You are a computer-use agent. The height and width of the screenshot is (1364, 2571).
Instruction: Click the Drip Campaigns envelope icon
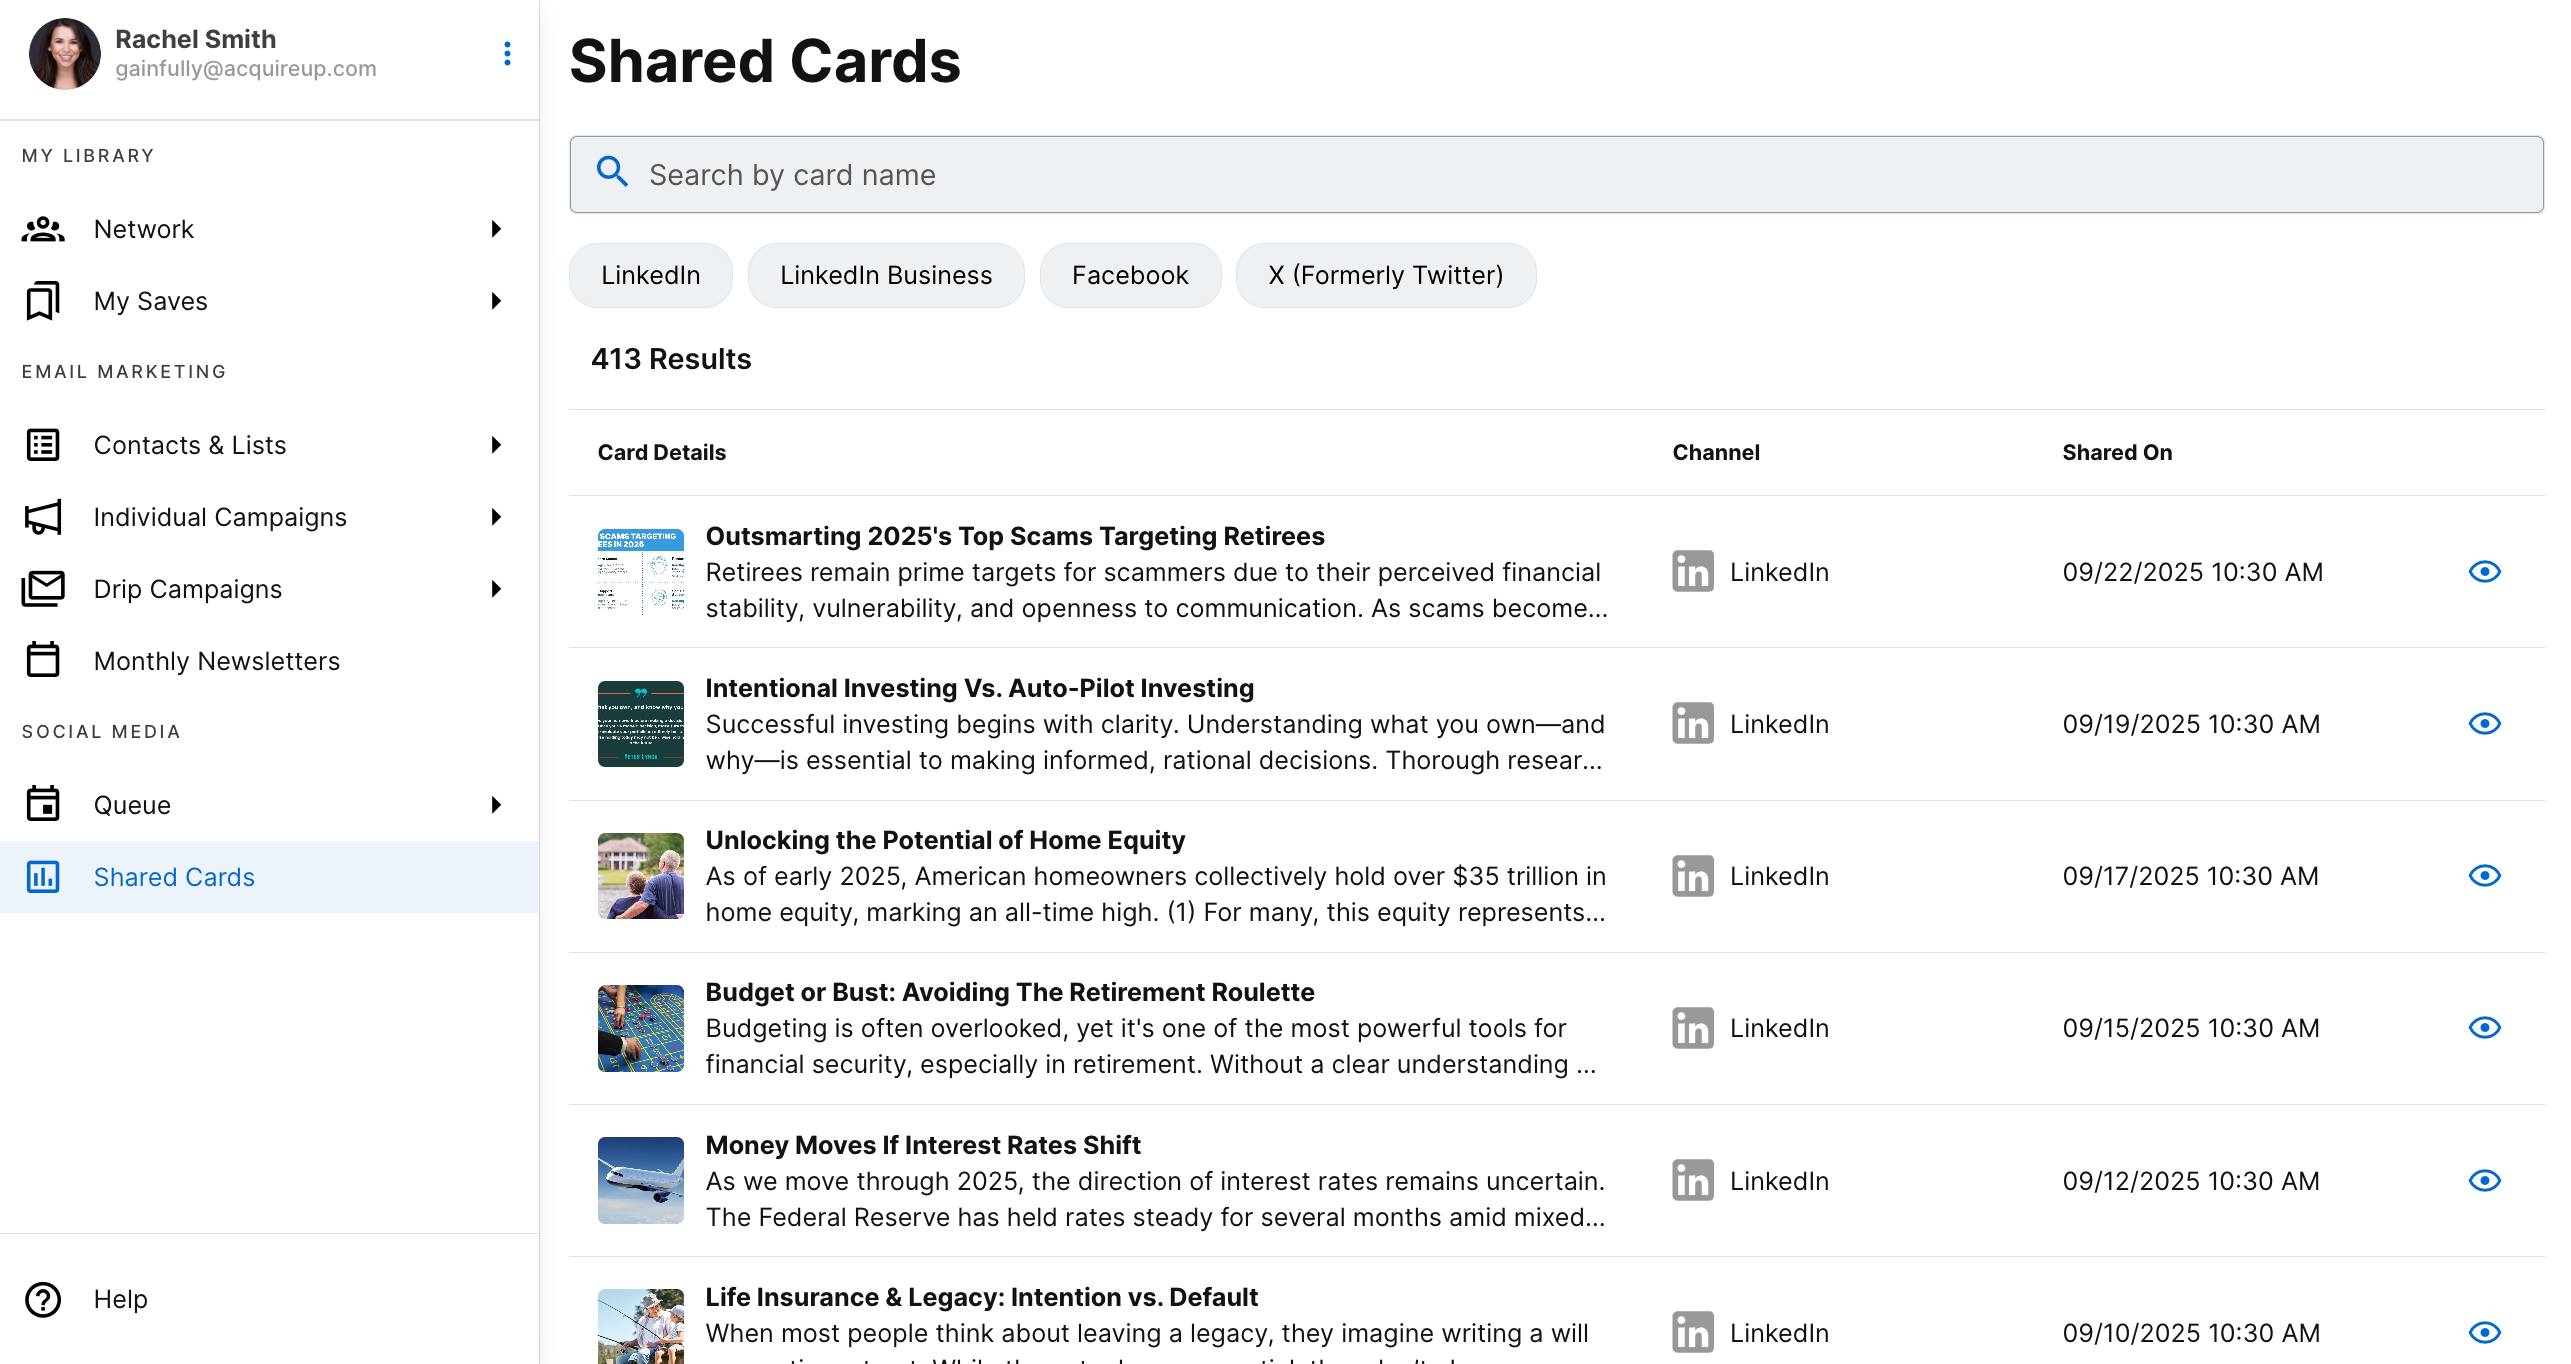coord(43,588)
